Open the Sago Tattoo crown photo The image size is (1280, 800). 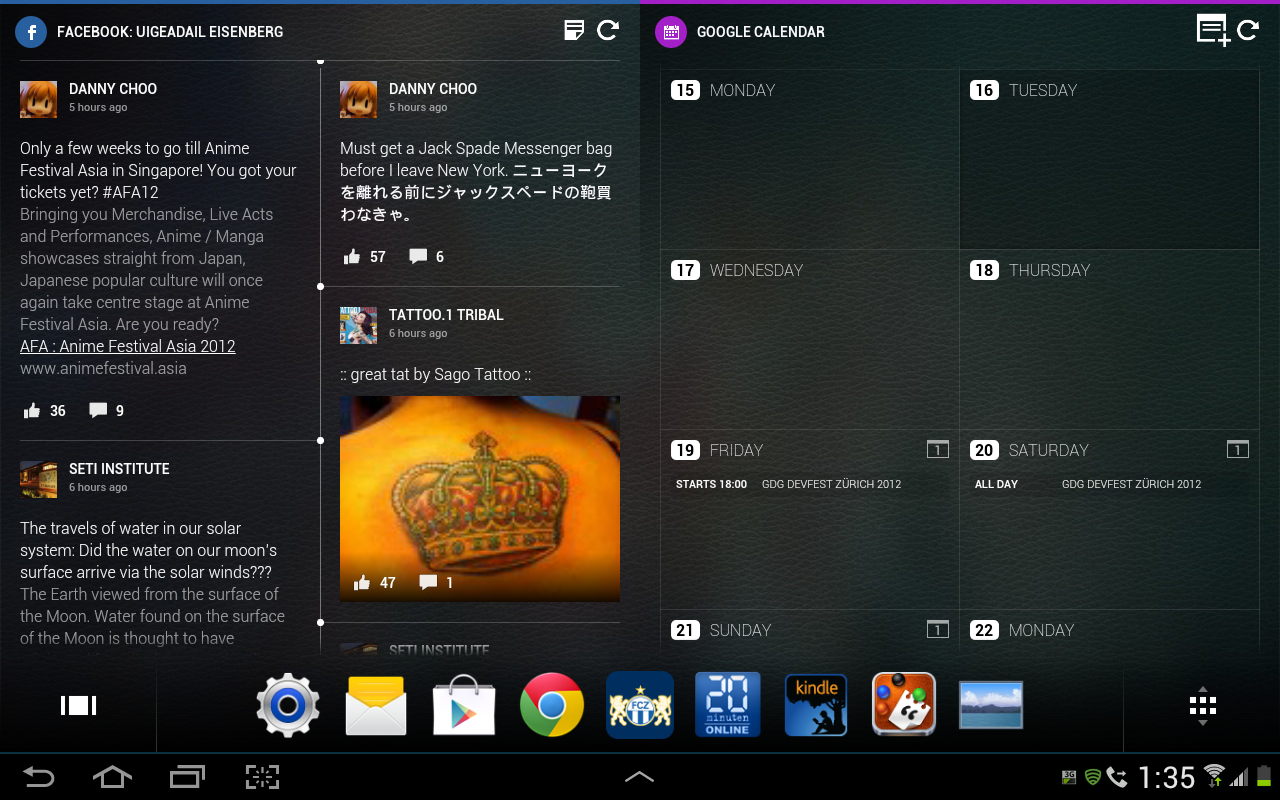tap(480, 499)
